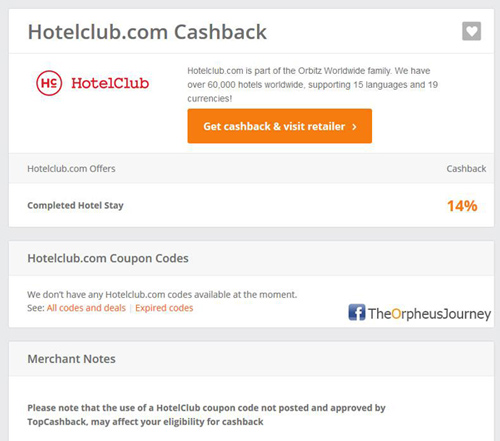Click the Merchant Notes section header
The image size is (500, 441).
click(x=71, y=359)
